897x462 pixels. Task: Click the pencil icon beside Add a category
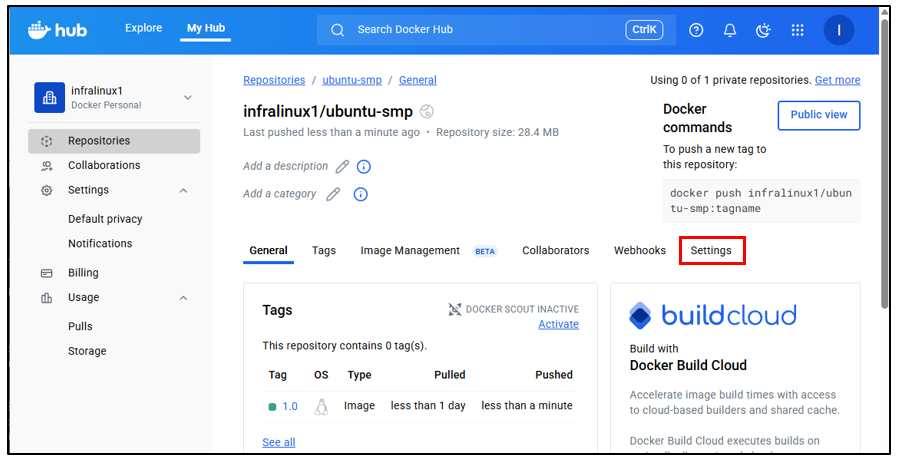tap(333, 195)
